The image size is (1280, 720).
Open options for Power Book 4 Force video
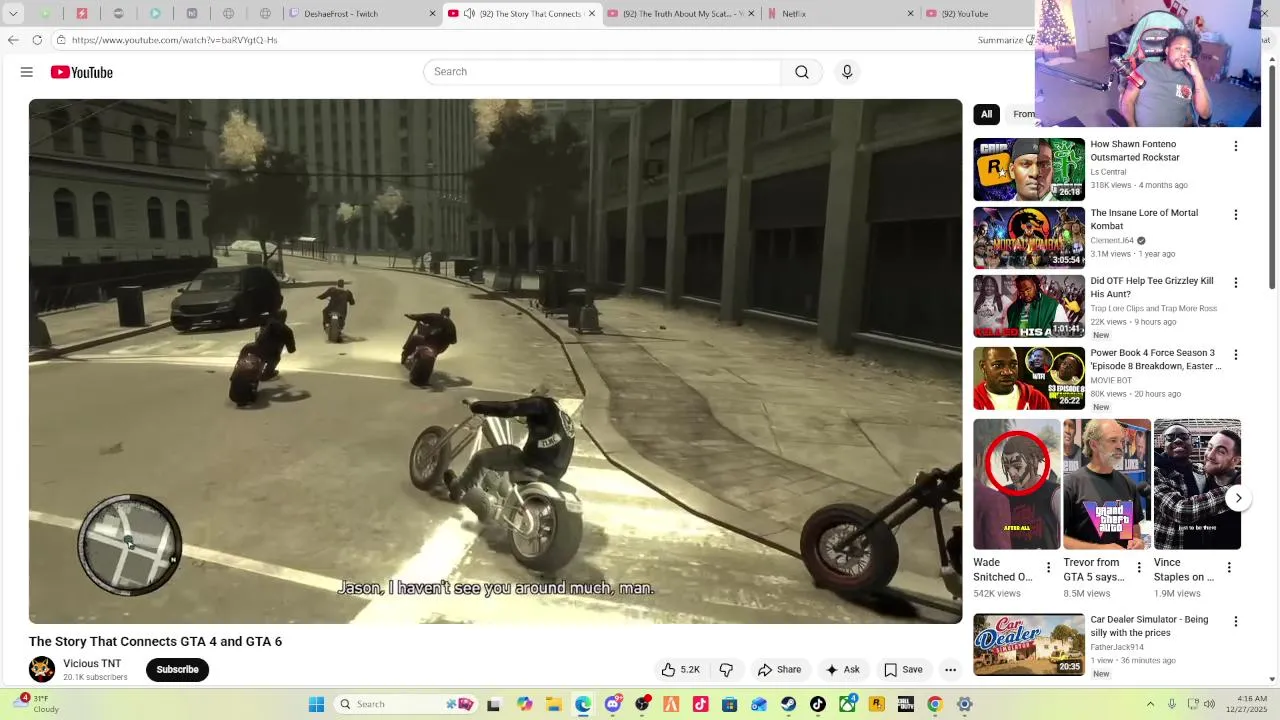click(x=1235, y=355)
